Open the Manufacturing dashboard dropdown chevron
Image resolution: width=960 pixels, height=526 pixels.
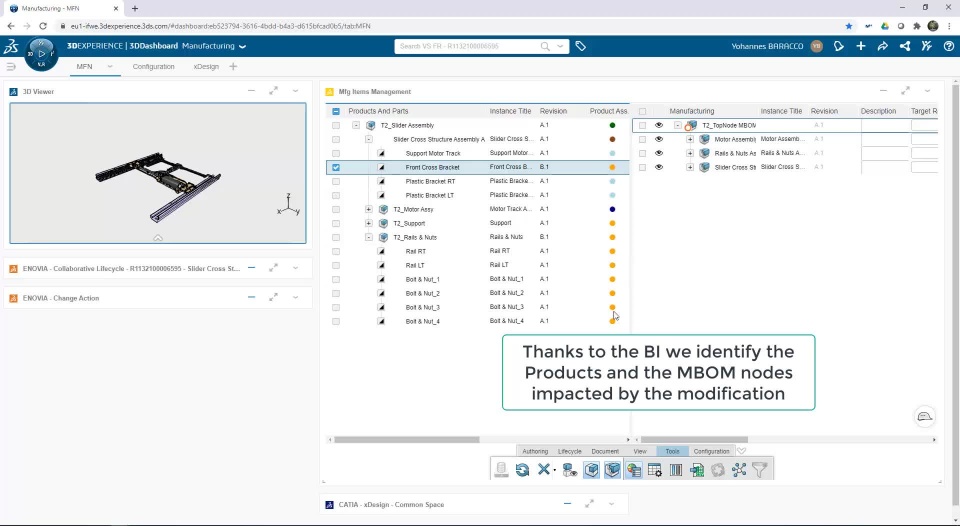tap(242, 47)
